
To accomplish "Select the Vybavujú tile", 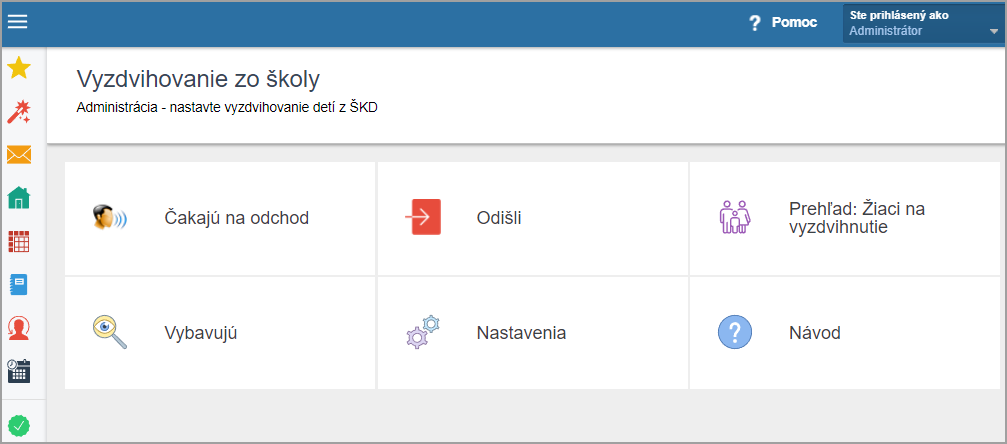I will click(220, 333).
